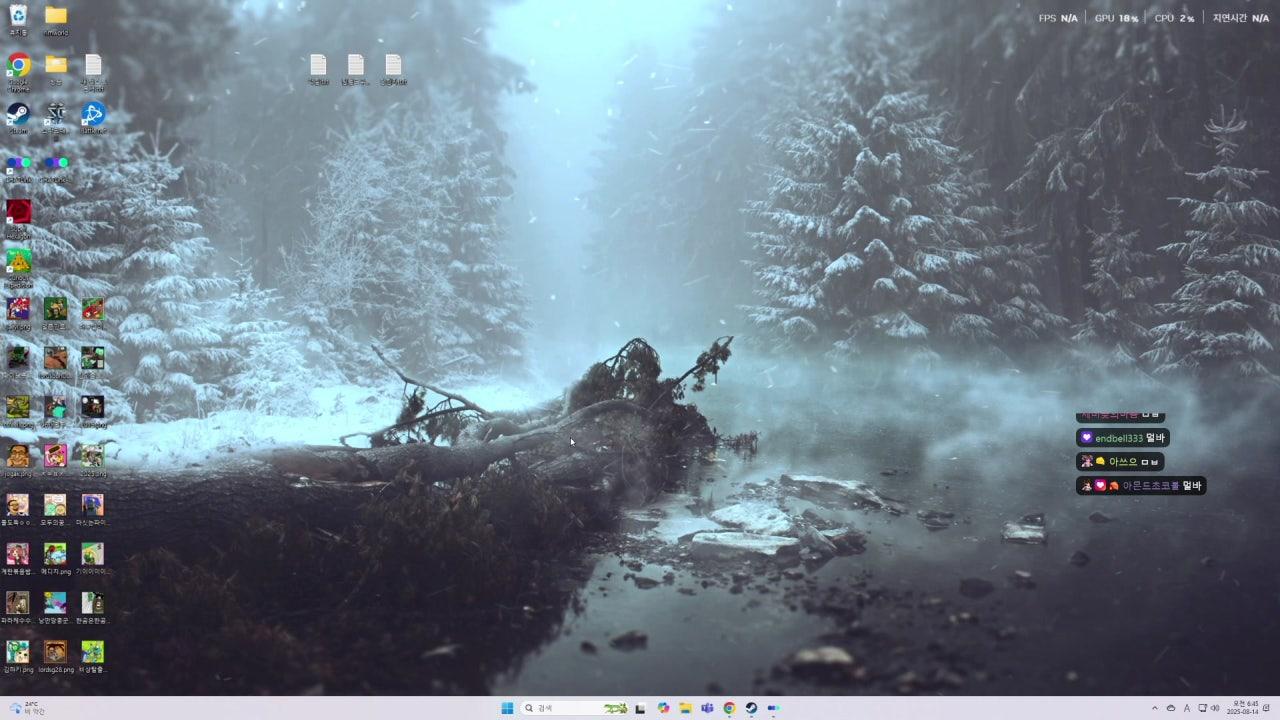Open Copilot from the taskbar
This screenshot has height=720, width=1280.
click(x=663, y=708)
